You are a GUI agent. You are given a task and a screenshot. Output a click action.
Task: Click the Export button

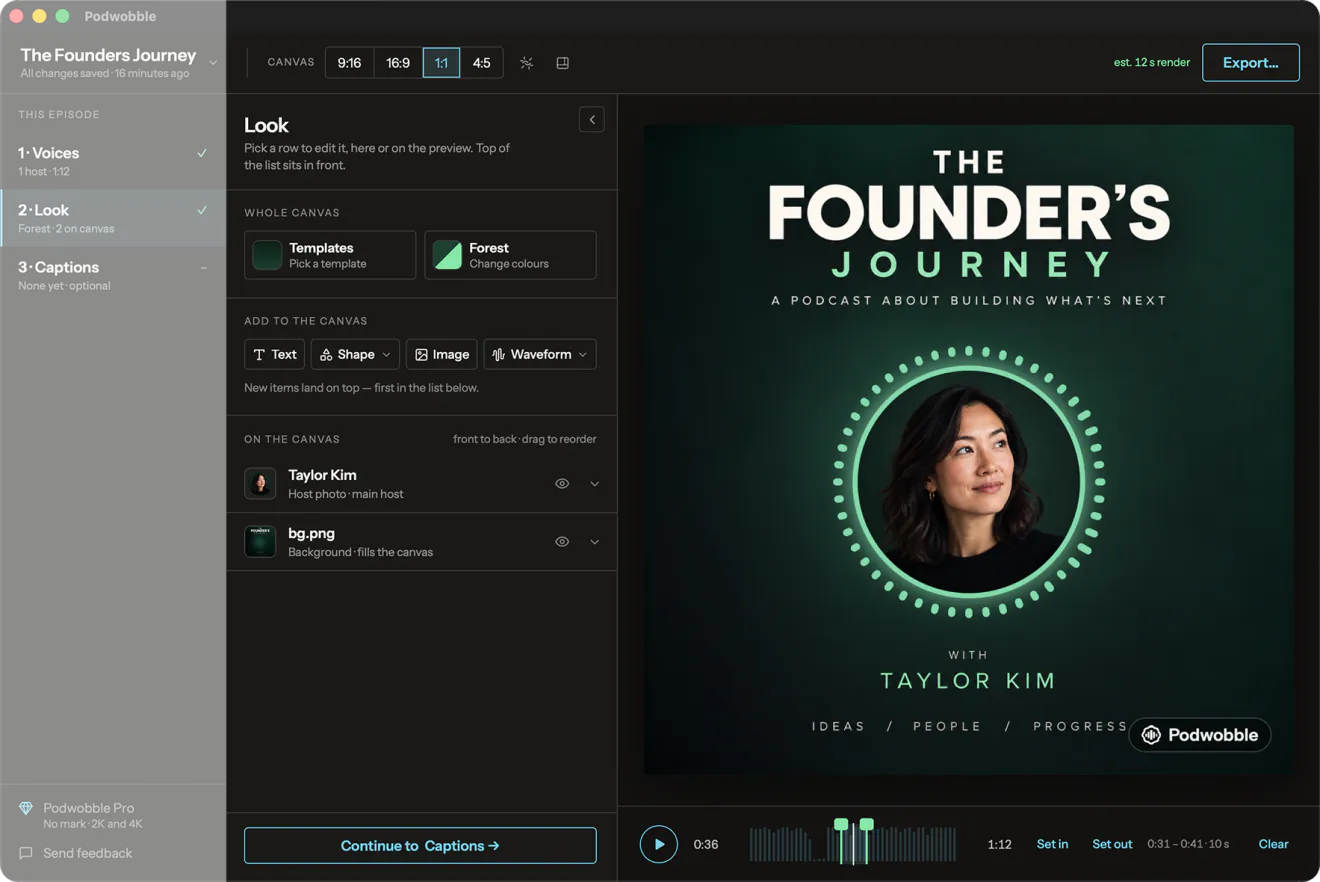[x=1251, y=62]
